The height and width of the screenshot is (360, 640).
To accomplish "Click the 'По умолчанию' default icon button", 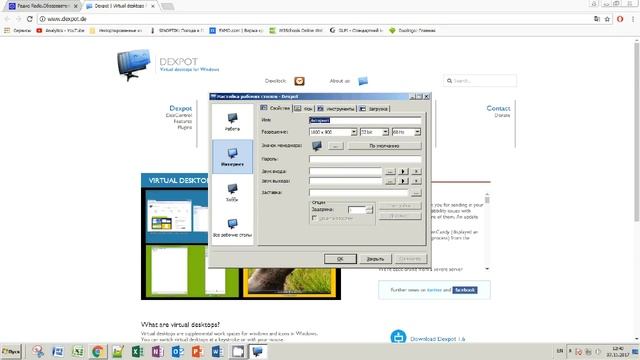I will point(384,146).
